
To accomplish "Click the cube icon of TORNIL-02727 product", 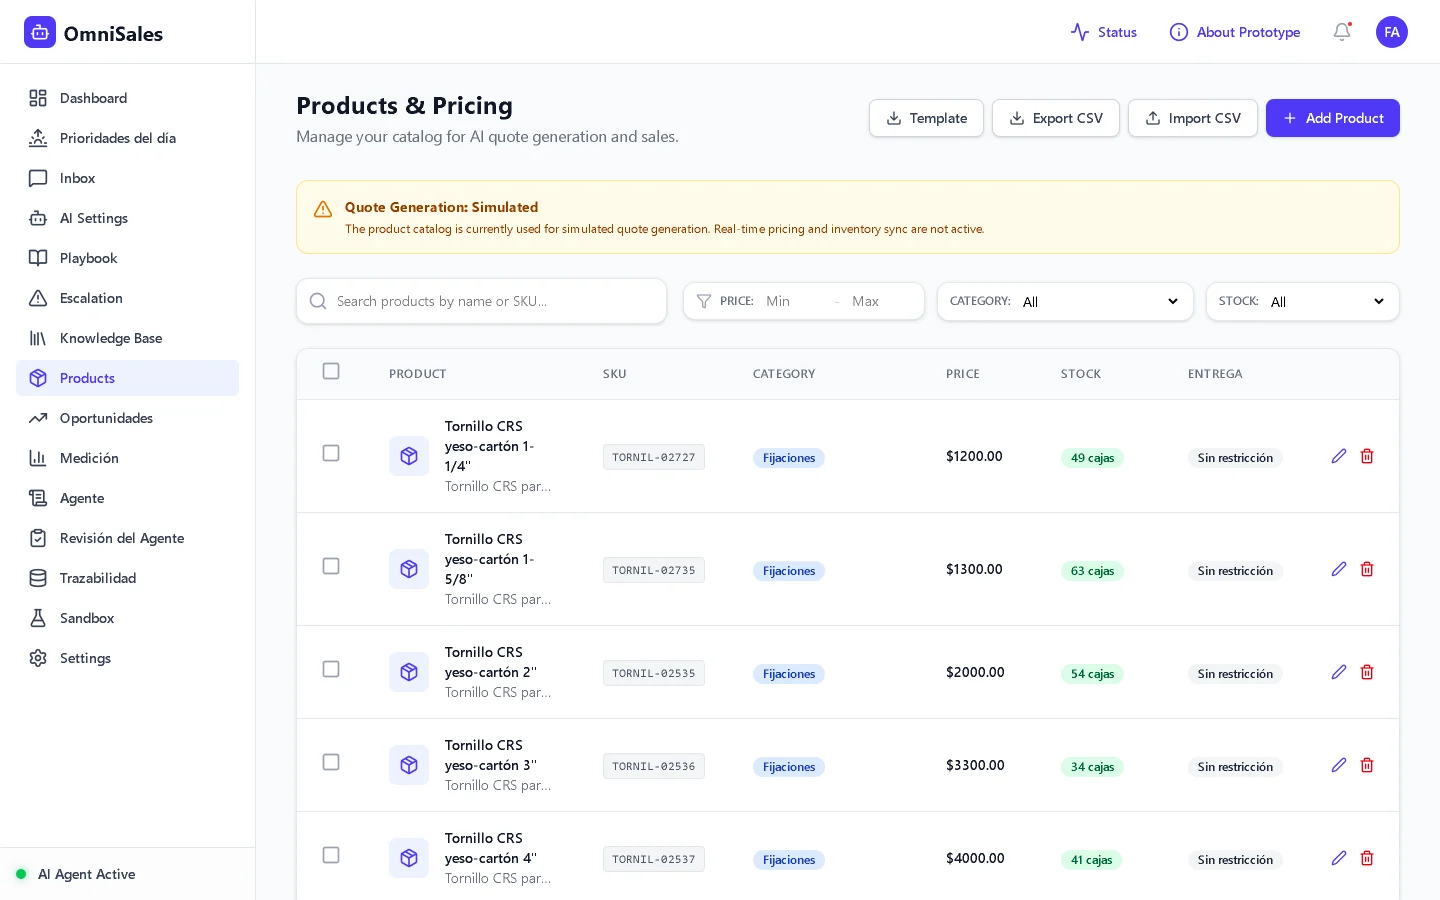I will (x=409, y=456).
